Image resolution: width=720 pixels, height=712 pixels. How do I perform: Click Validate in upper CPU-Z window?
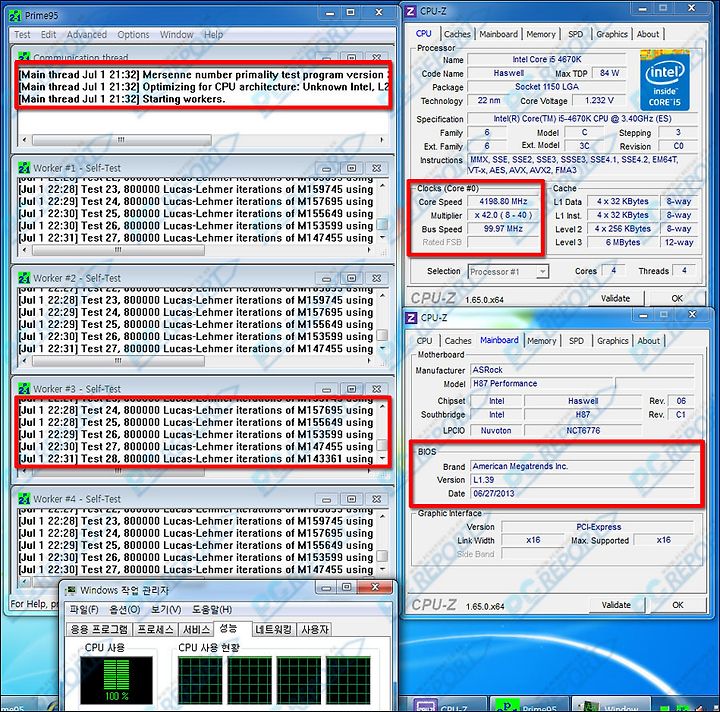point(615,298)
